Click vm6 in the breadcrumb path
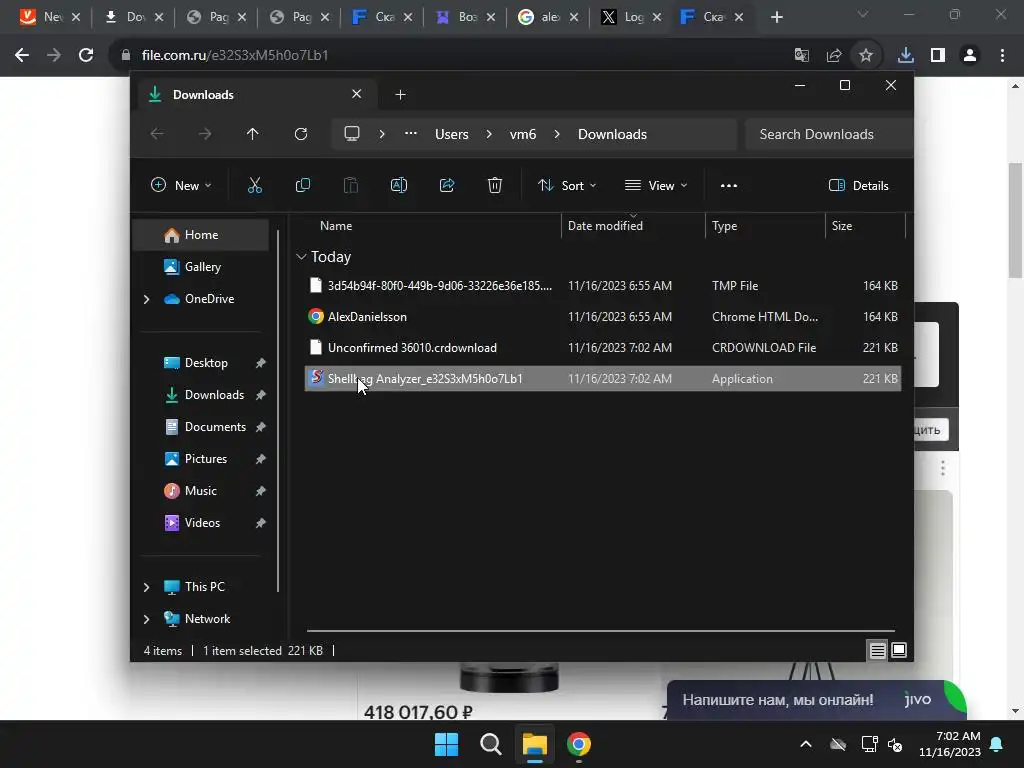Viewport: 1024px width, 768px height. tap(522, 134)
